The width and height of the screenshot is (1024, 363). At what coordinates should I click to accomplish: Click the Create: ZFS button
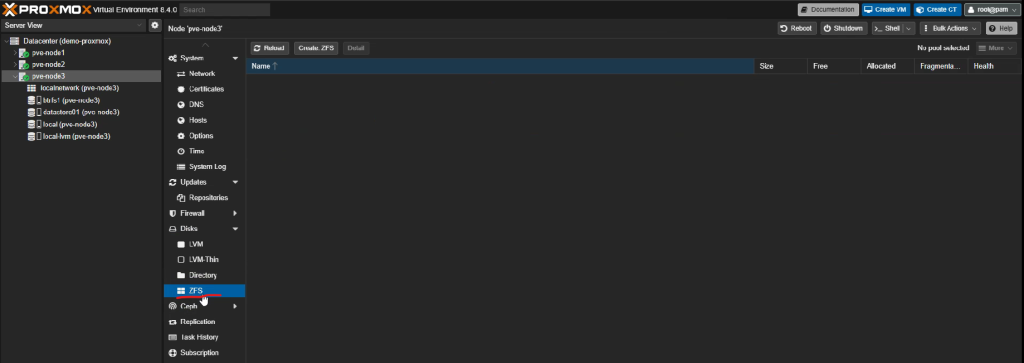316,48
